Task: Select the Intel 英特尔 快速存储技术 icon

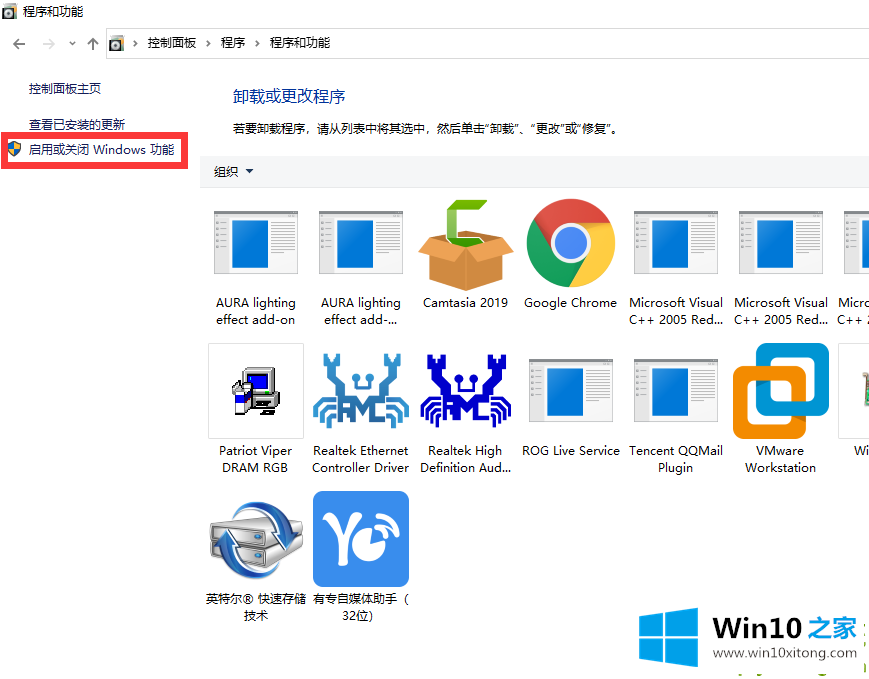Action: (x=255, y=540)
